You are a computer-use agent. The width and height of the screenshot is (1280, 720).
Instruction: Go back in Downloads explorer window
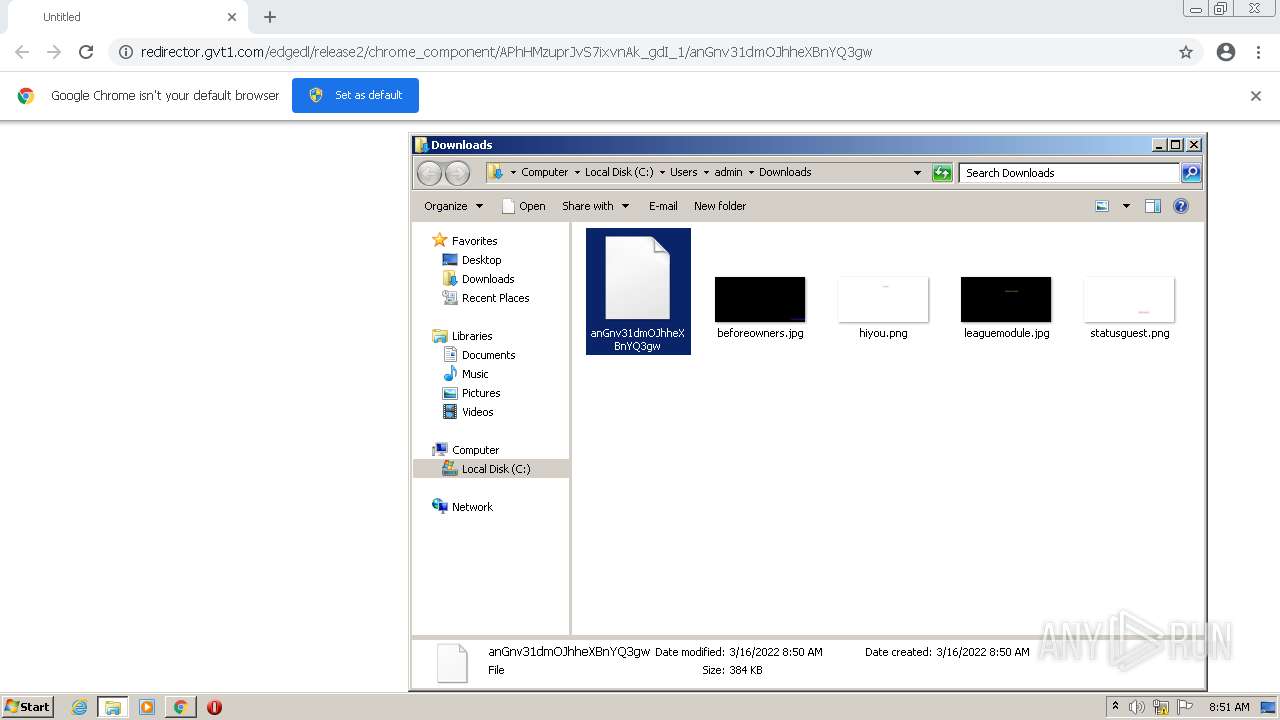[429, 173]
